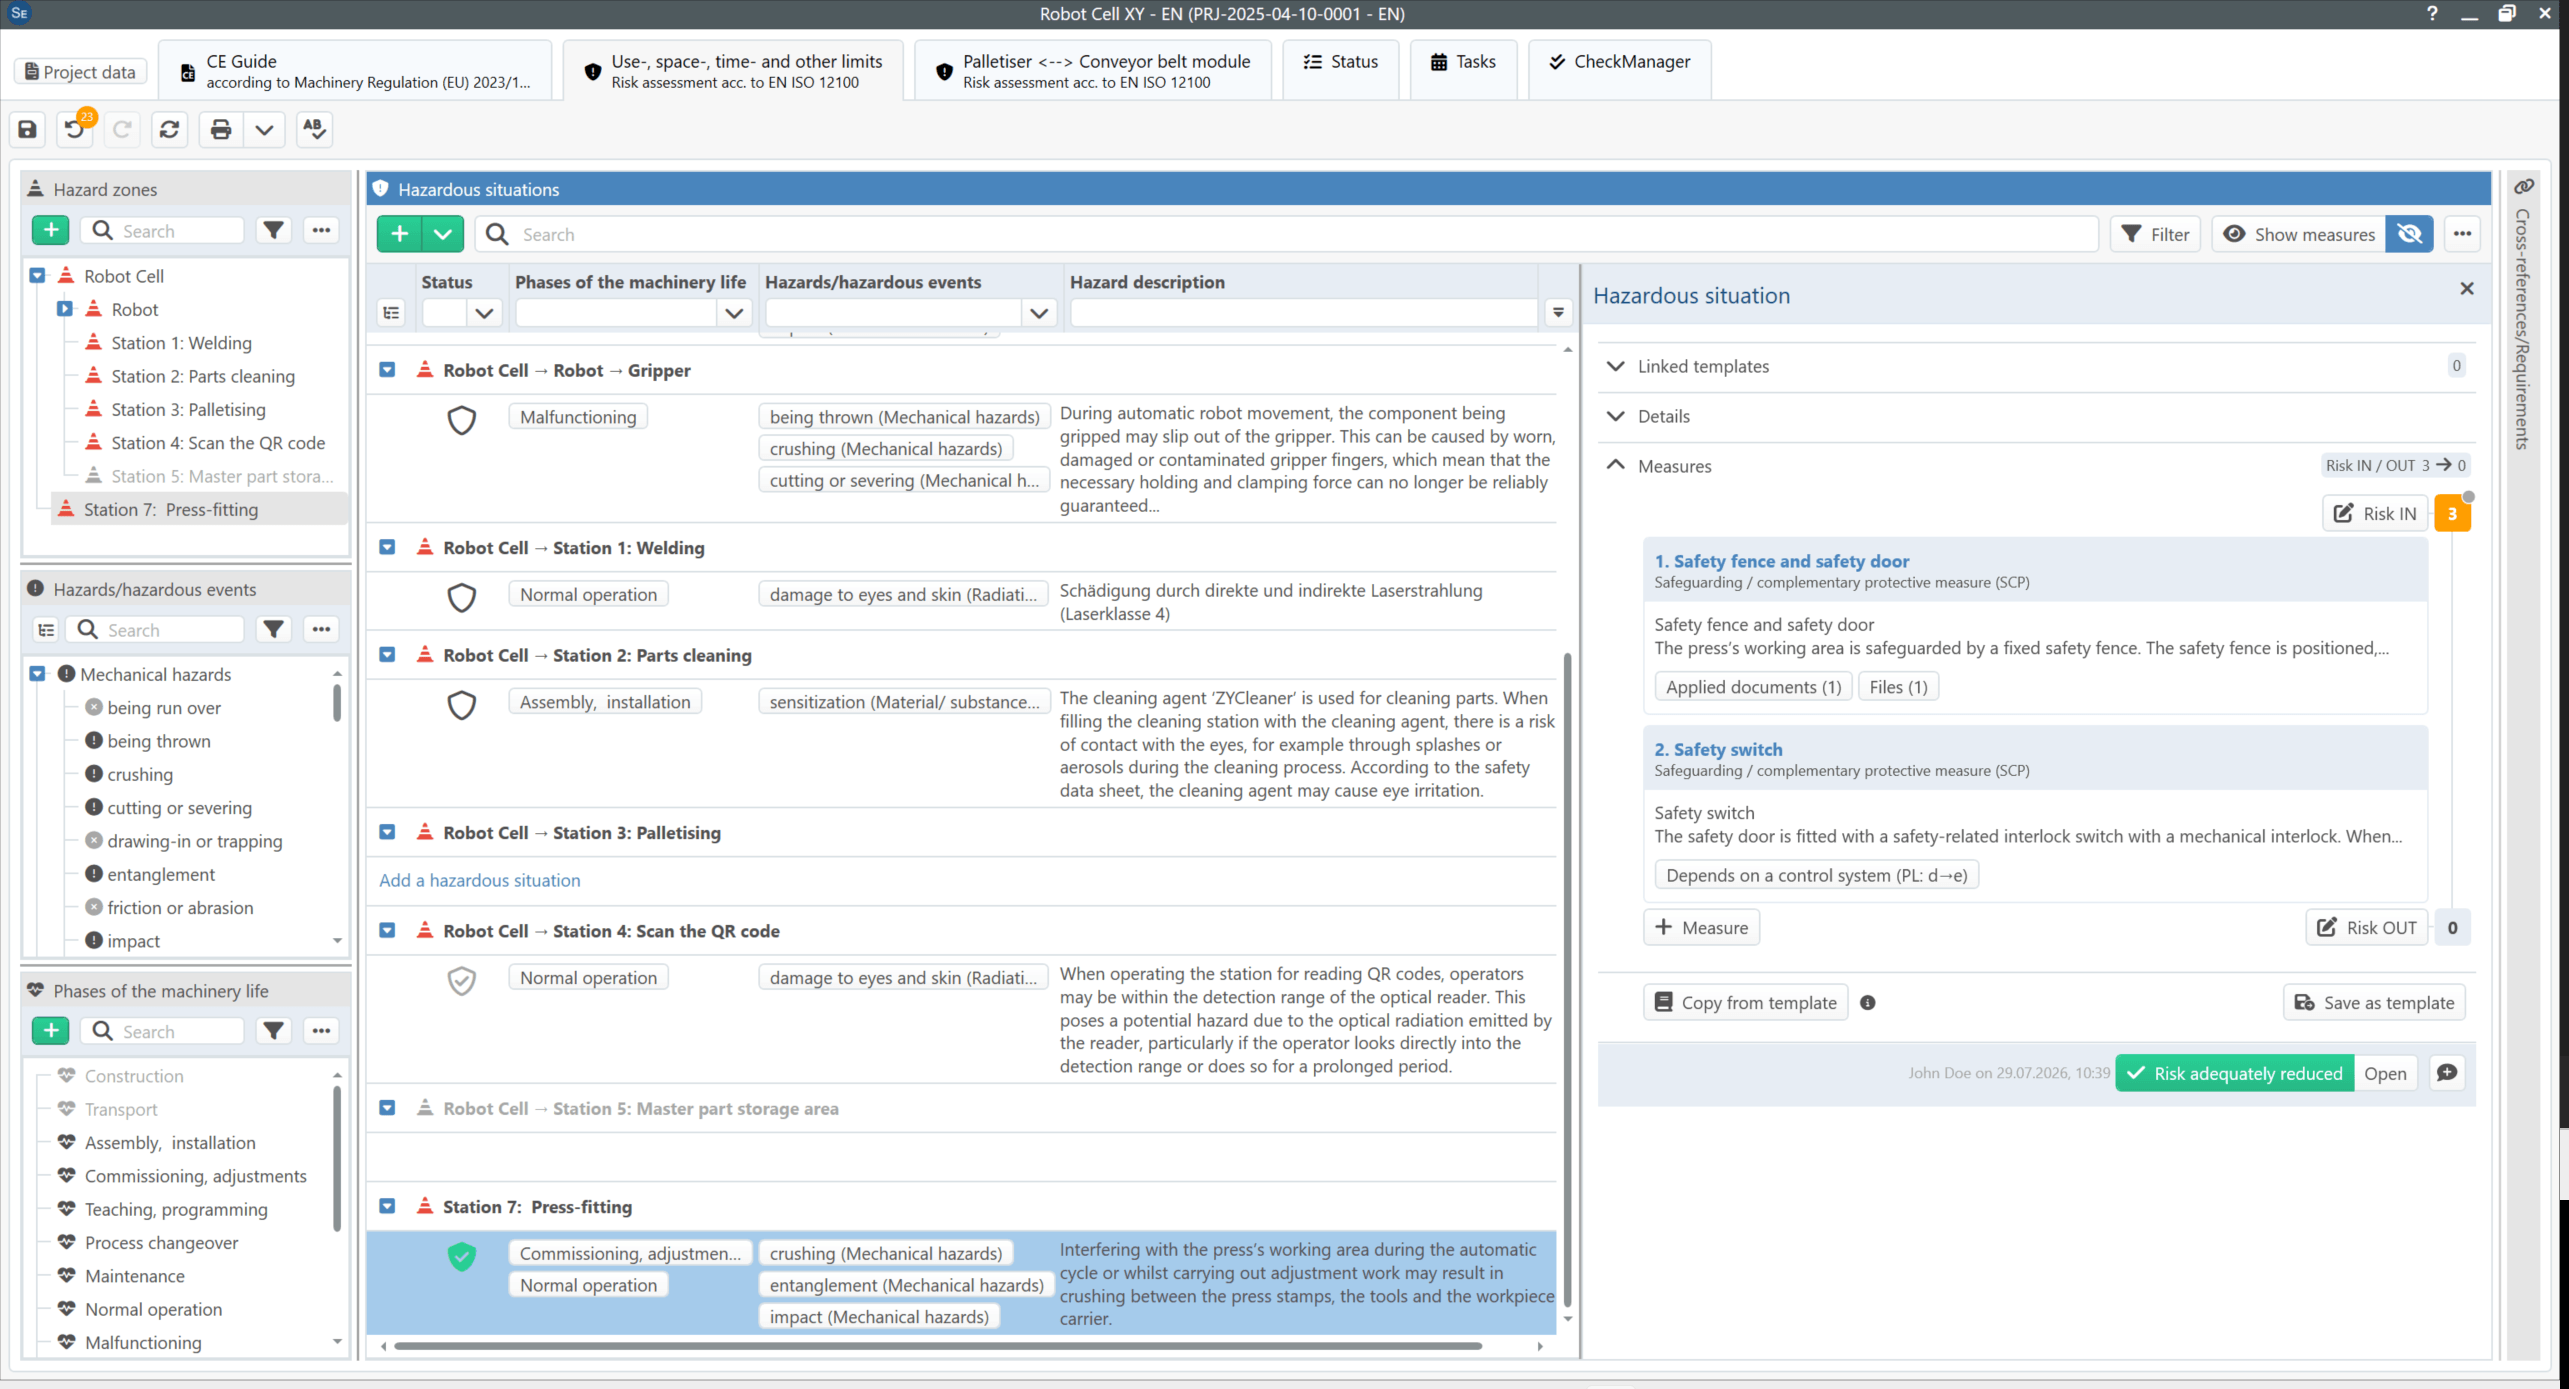Collapse Station 7: Press-fitting group

coord(387,1207)
